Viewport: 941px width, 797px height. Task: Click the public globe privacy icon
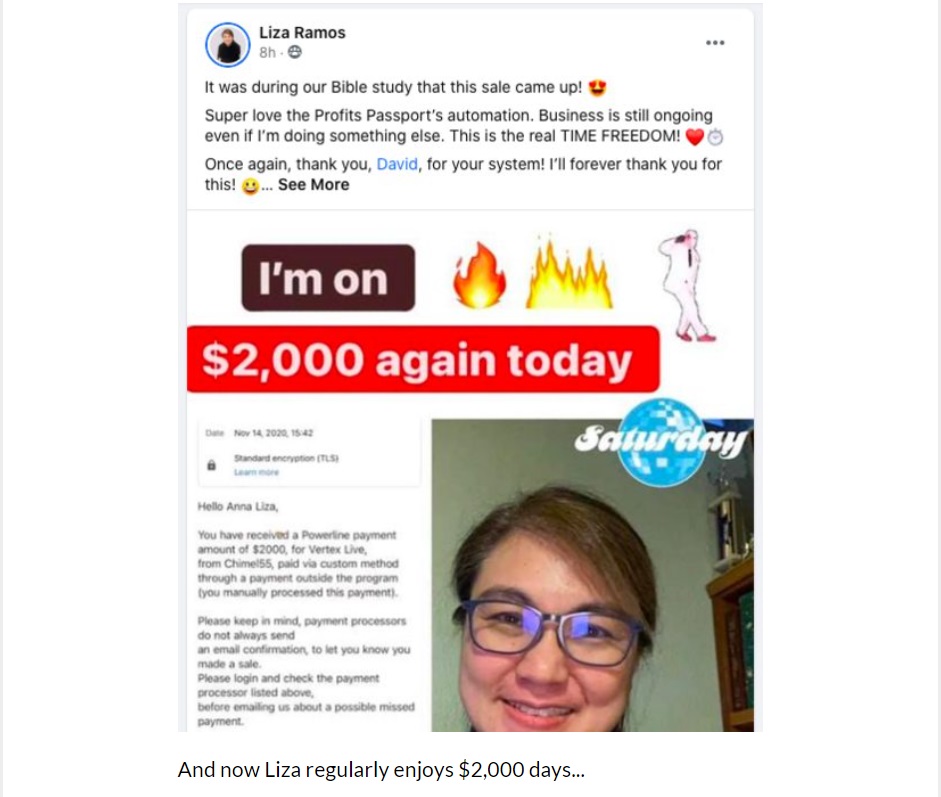pyautogui.click(x=295, y=52)
